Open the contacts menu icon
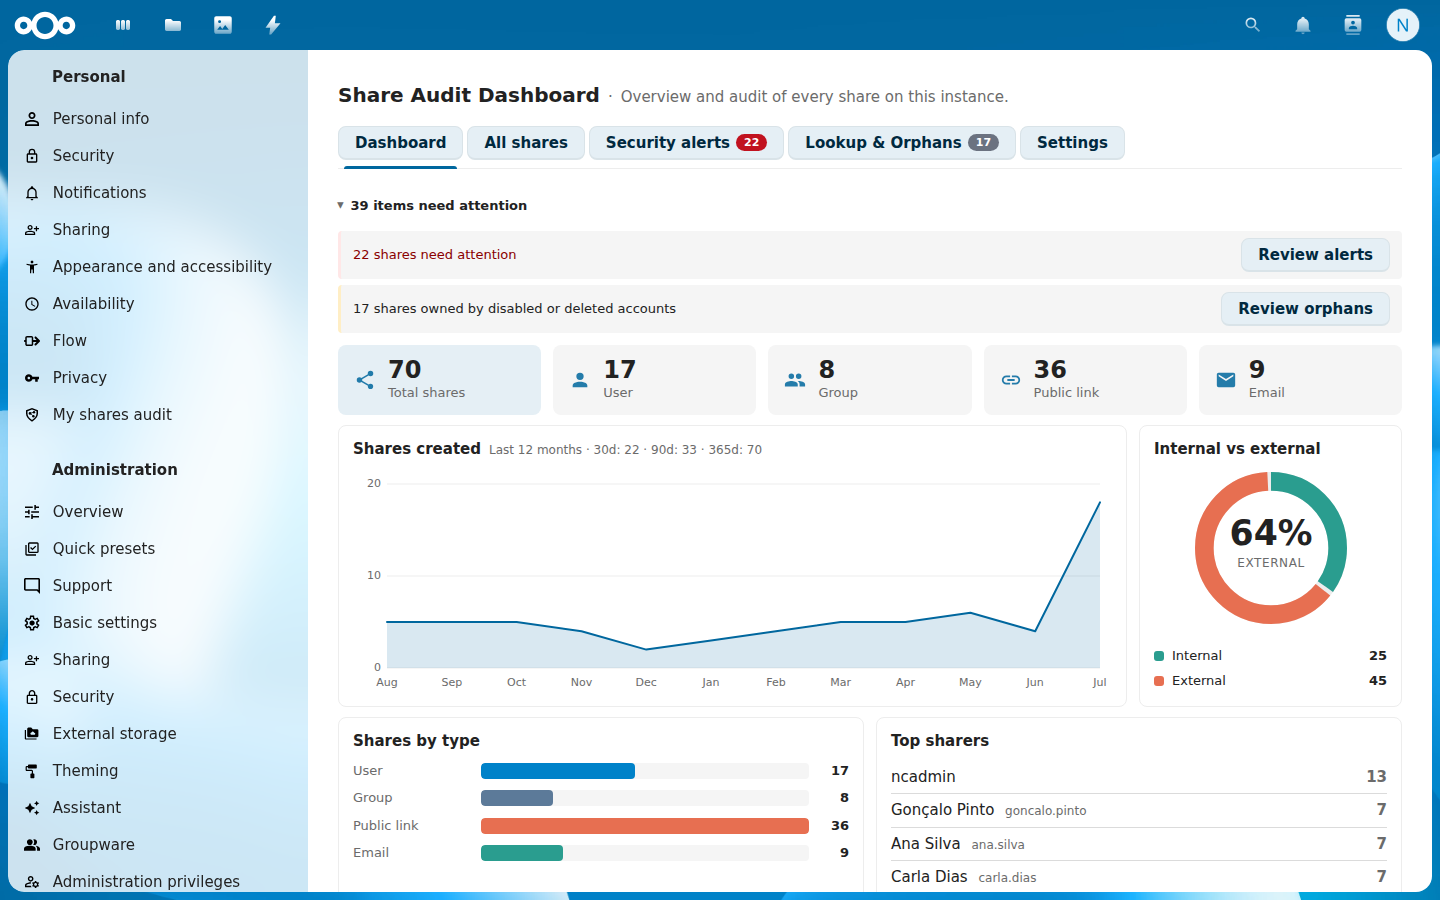This screenshot has height=900, width=1440. 1353,25
